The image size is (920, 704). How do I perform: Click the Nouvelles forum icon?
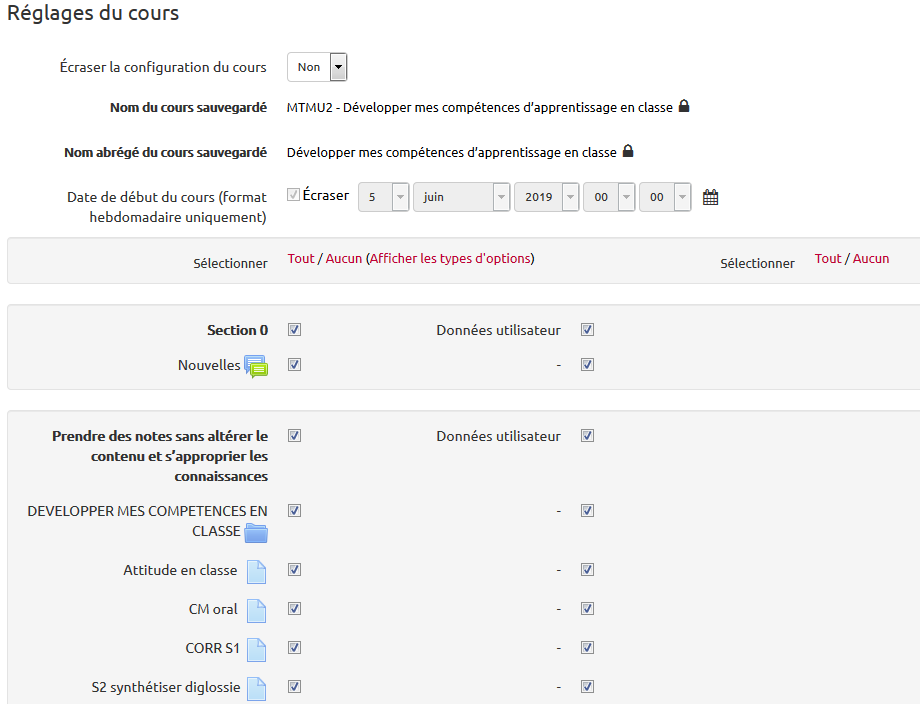(x=256, y=366)
